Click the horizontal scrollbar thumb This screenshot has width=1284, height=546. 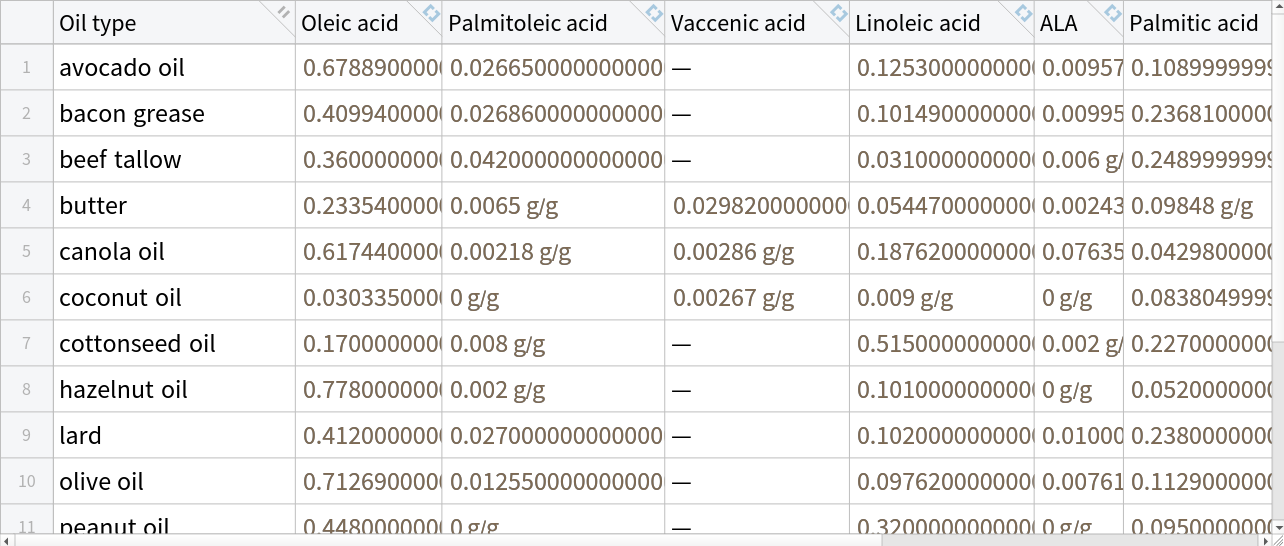click(x=450, y=540)
